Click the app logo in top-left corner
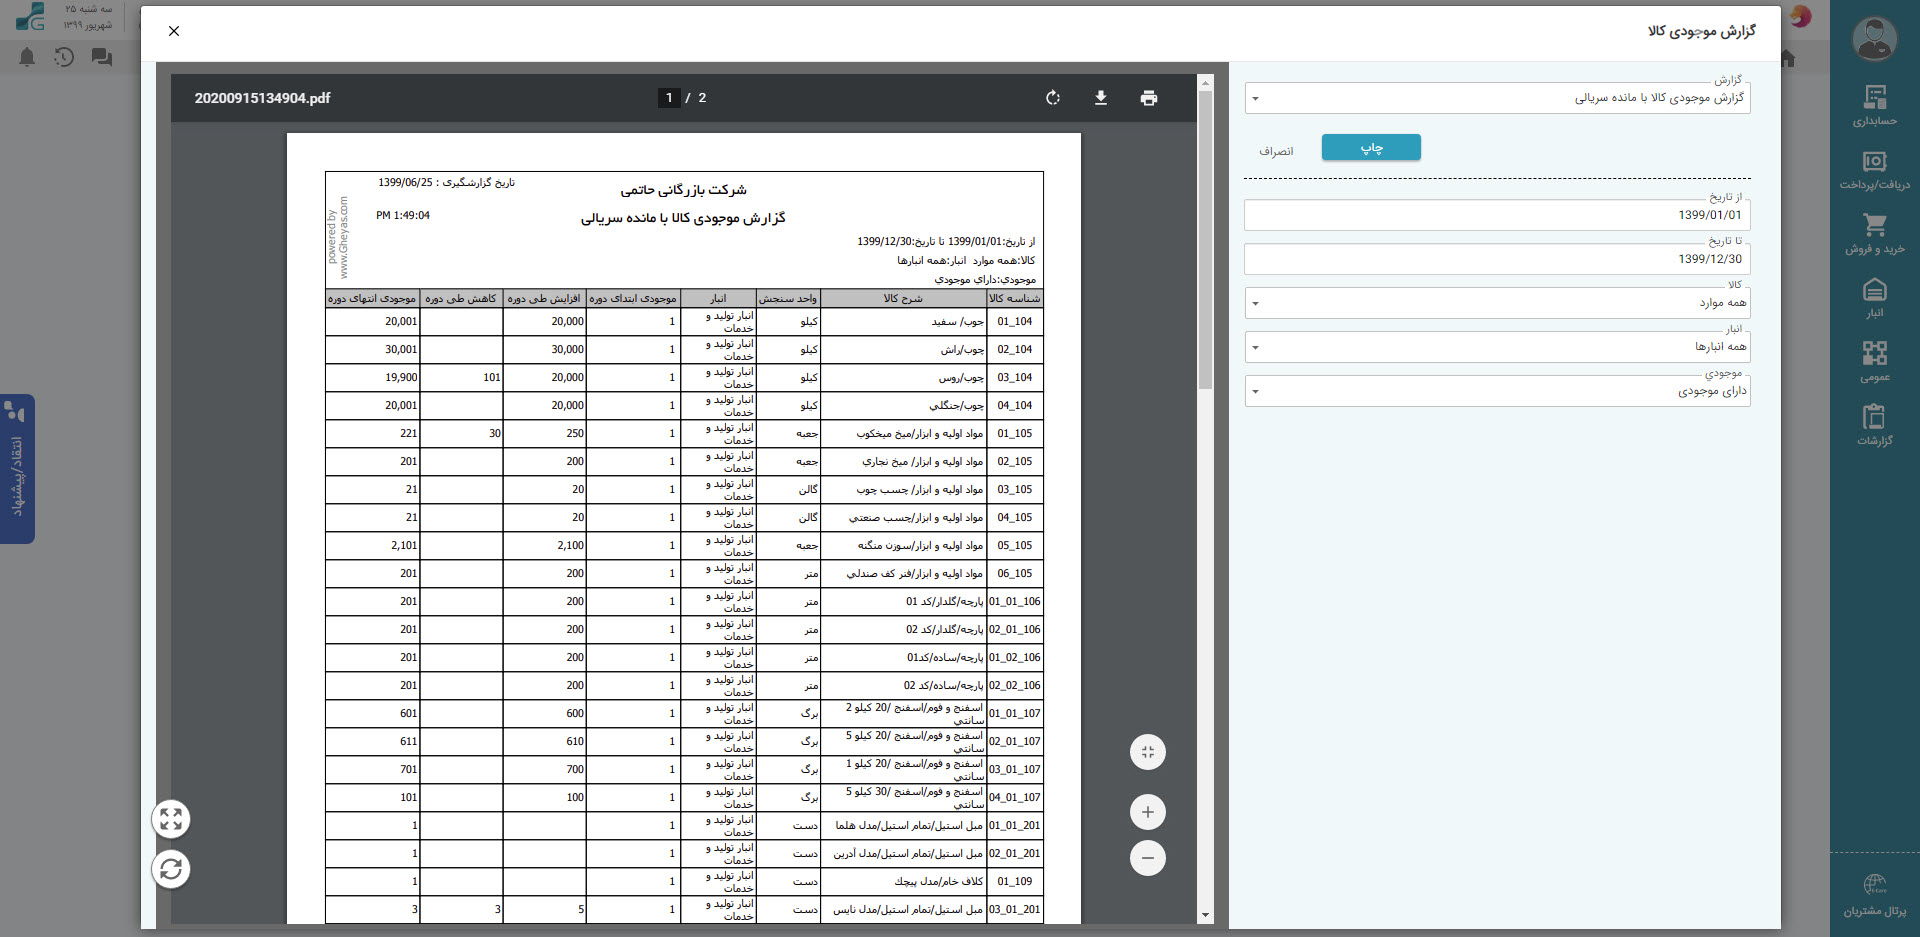 click(30, 17)
